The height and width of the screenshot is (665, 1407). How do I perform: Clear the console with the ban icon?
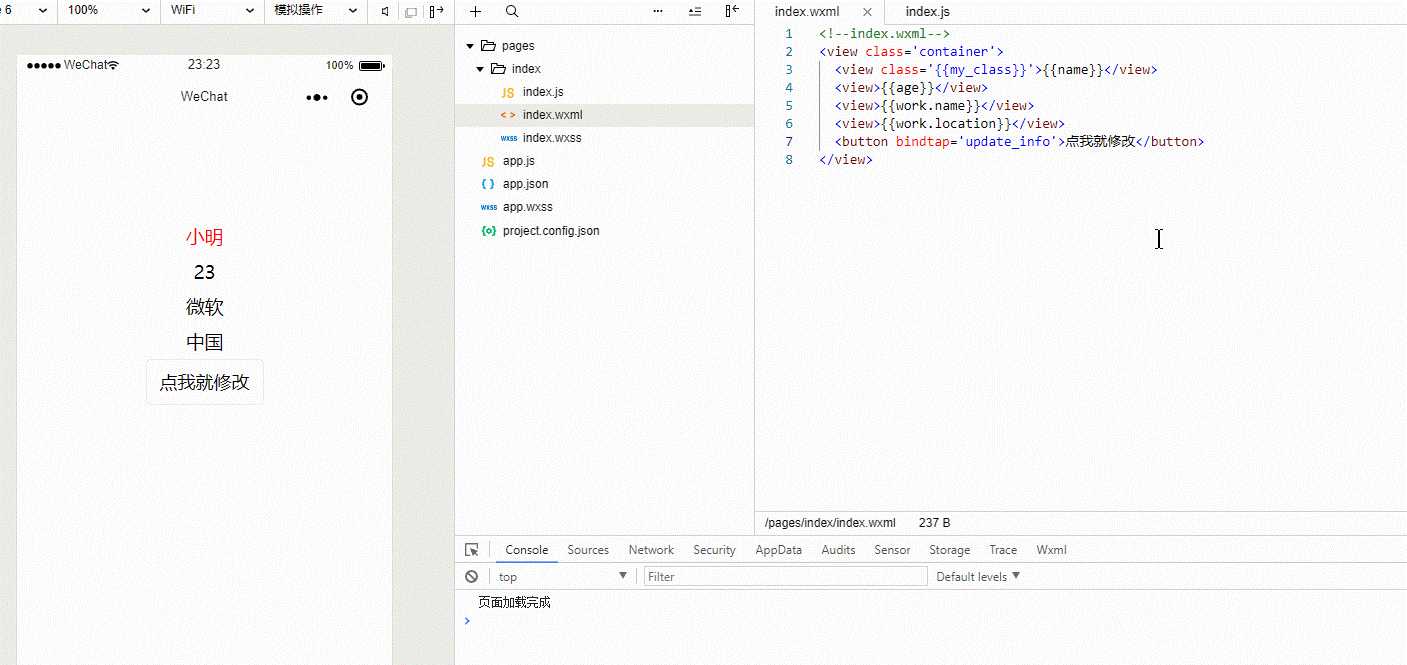tap(471, 577)
